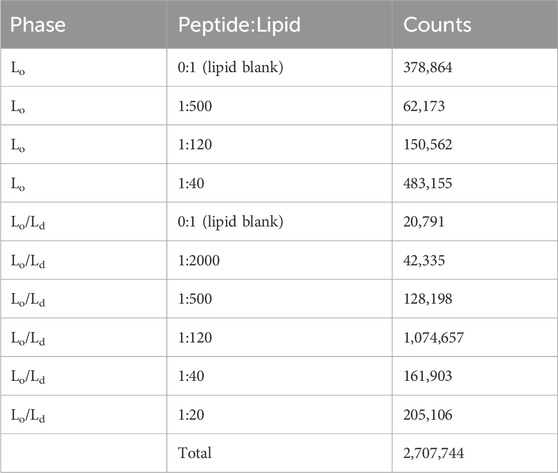
Task: Click the 2,707,744 total counts
Action: [x=433, y=453]
